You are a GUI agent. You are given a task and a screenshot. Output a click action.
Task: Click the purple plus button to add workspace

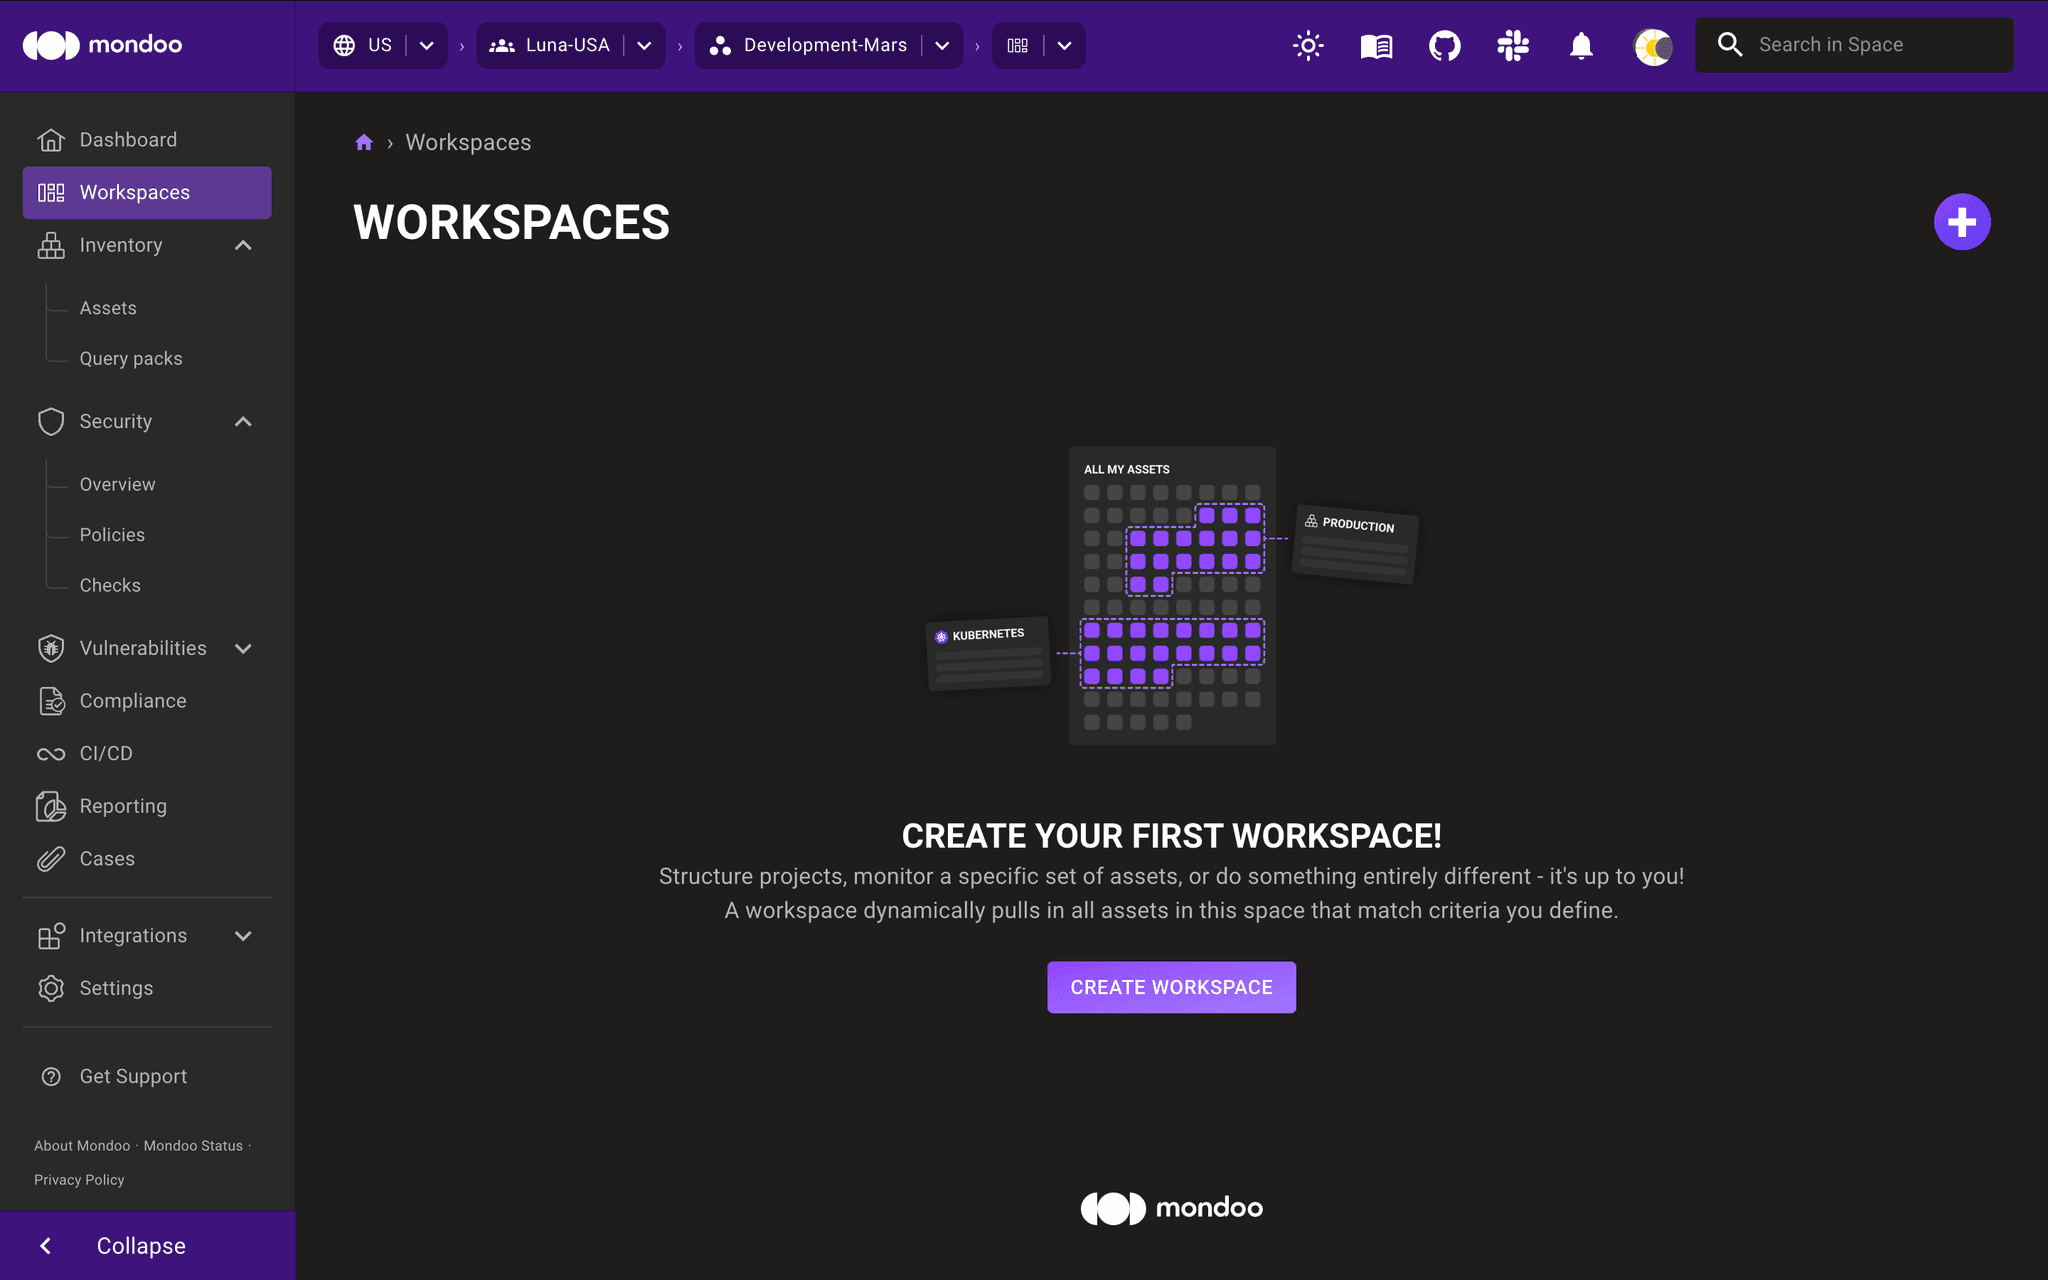(x=1962, y=221)
